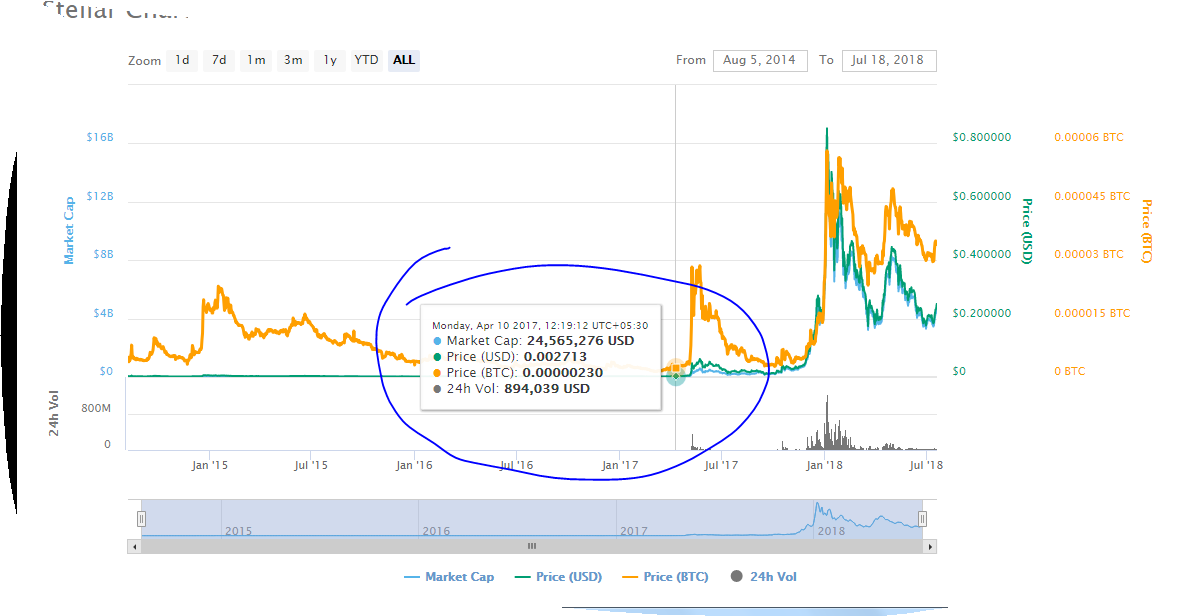The width and height of the screenshot is (1187, 616).
Task: Click the From date field Aug 5, 2014
Action: click(759, 61)
